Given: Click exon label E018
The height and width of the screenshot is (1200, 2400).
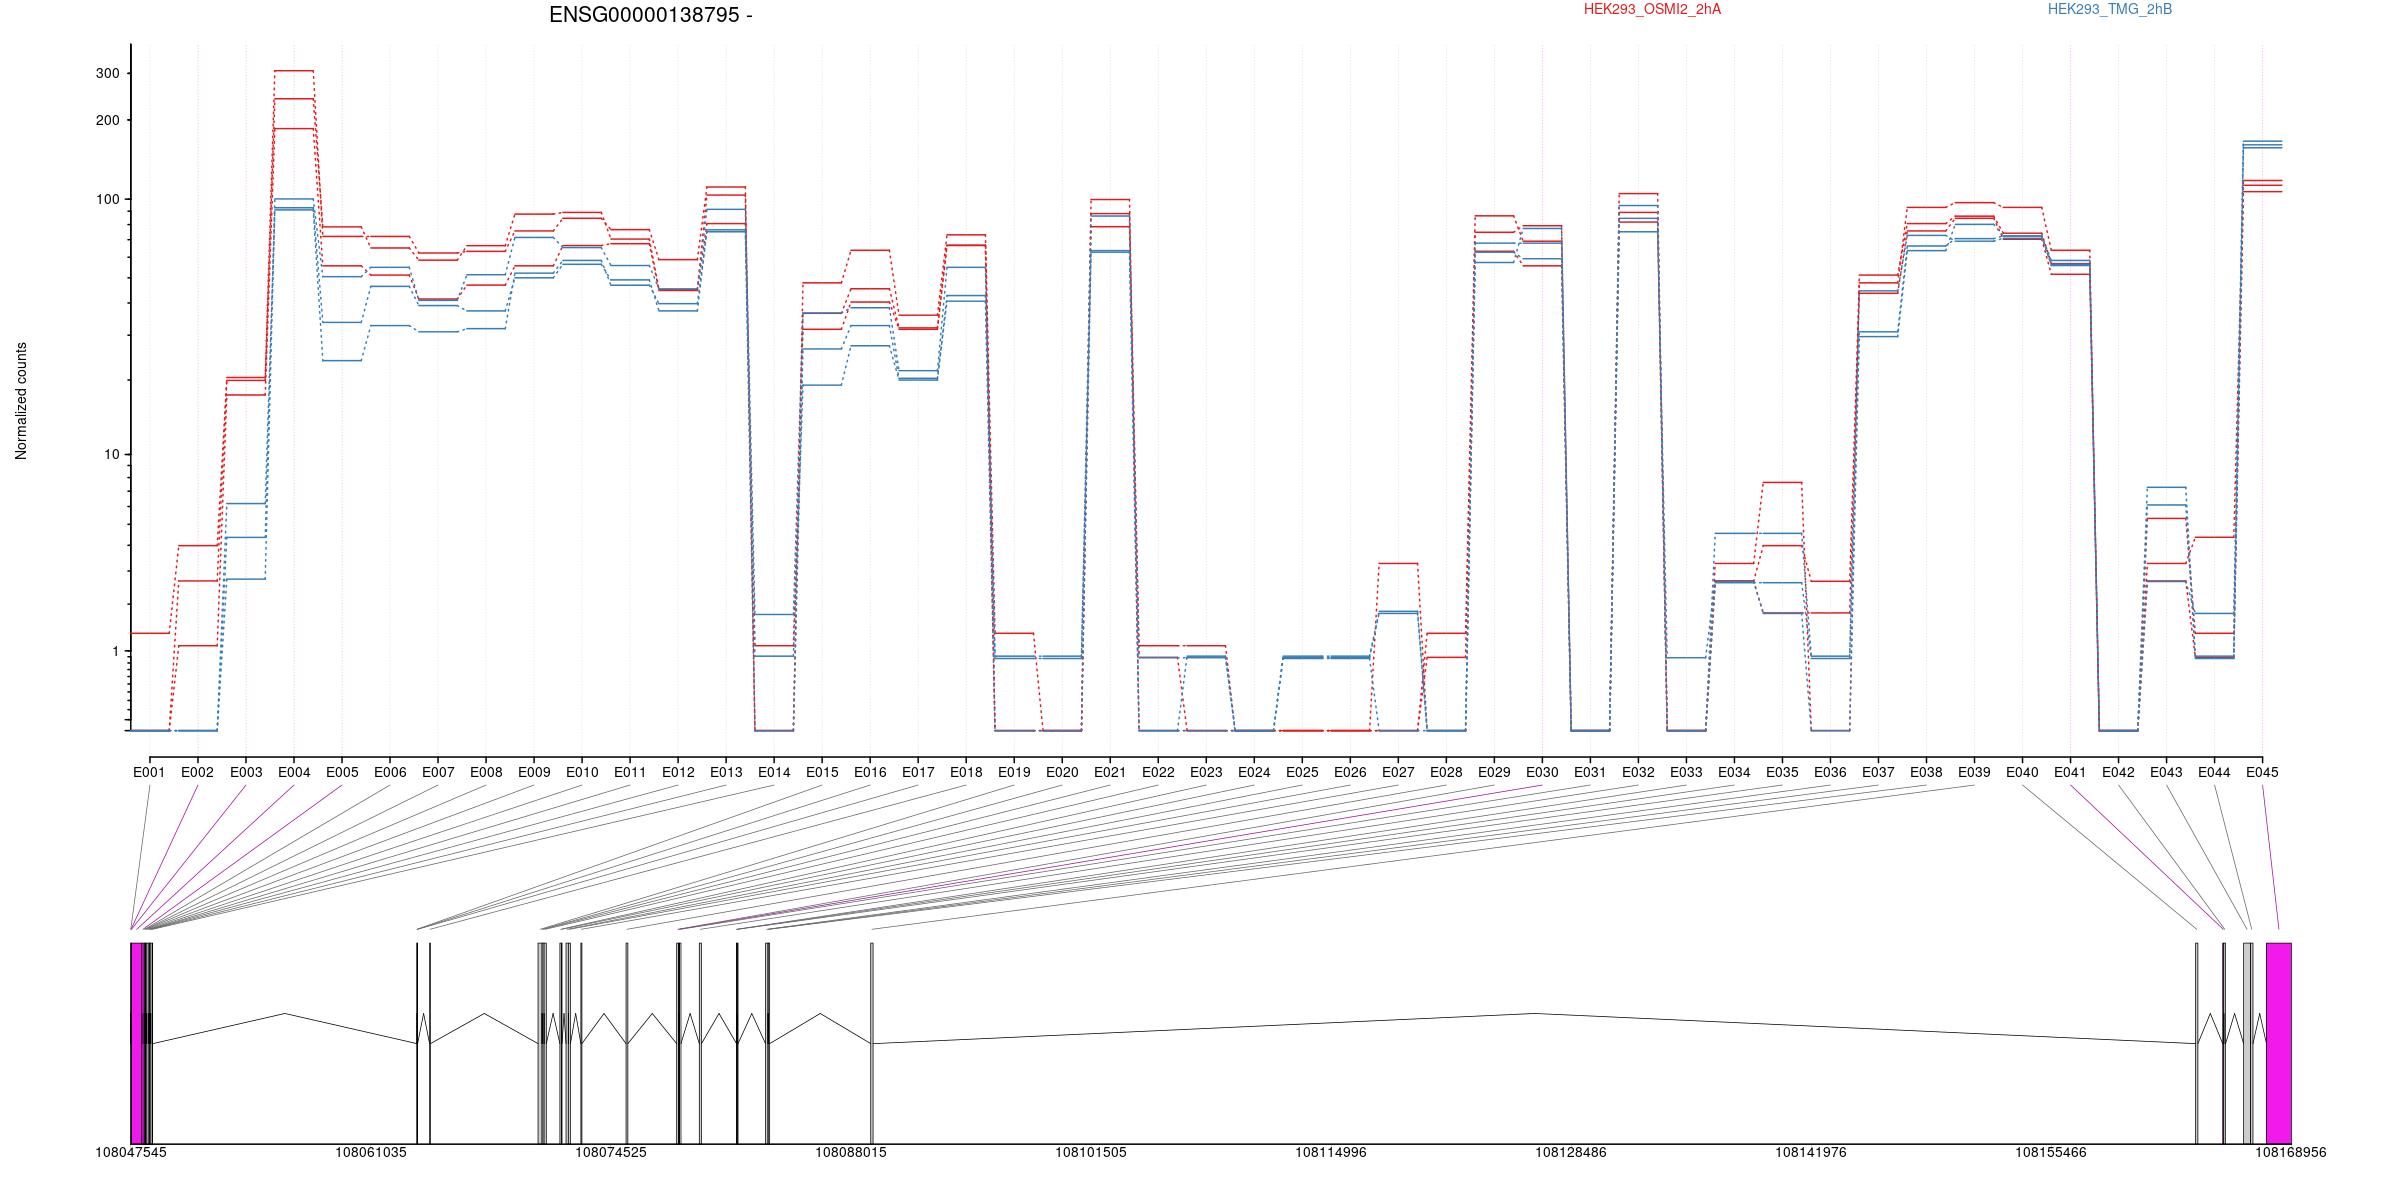Looking at the screenshot, I should pyautogui.click(x=966, y=772).
